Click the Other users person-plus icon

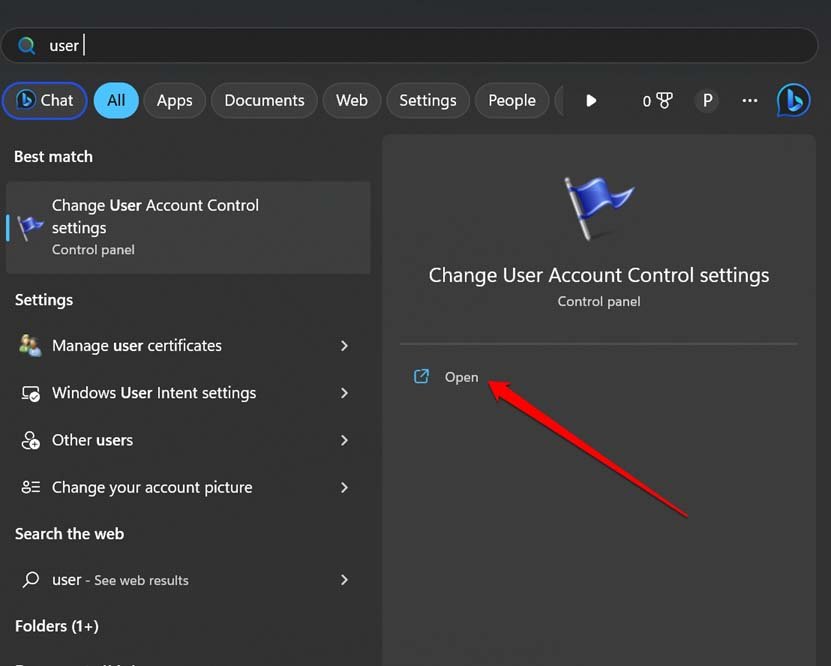coord(30,440)
